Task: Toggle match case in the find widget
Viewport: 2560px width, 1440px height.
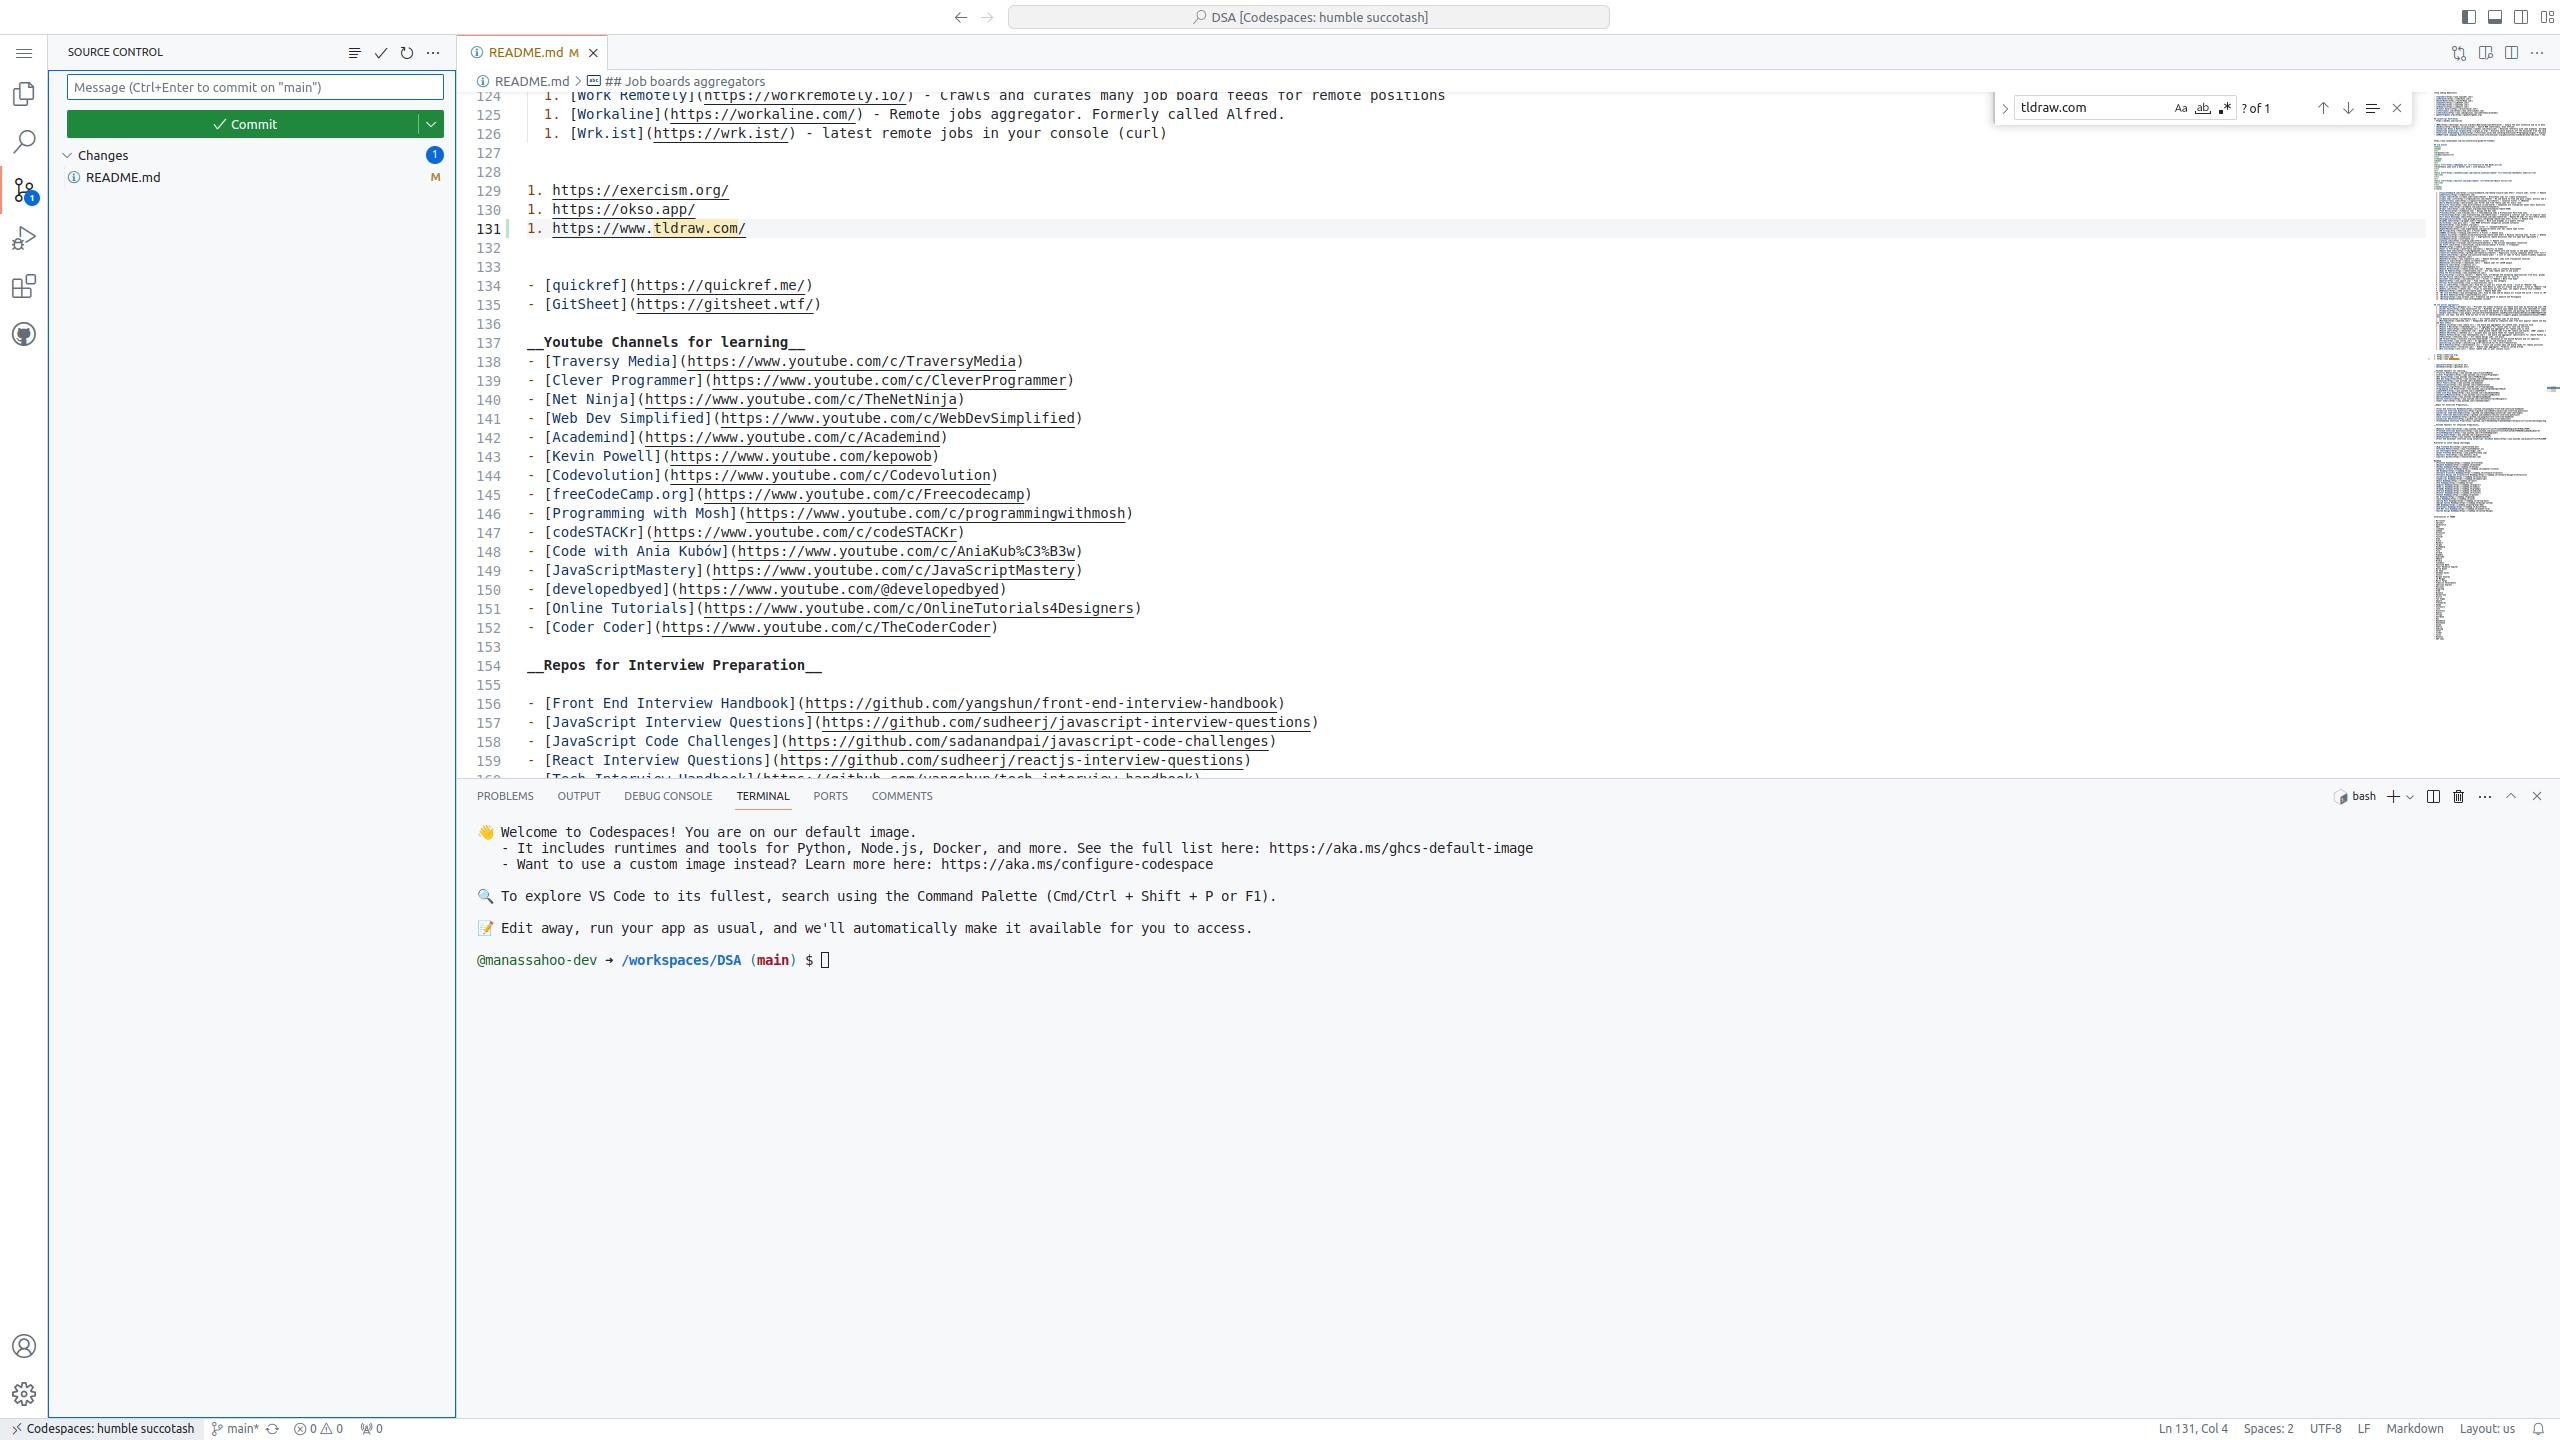Action: click(2180, 107)
